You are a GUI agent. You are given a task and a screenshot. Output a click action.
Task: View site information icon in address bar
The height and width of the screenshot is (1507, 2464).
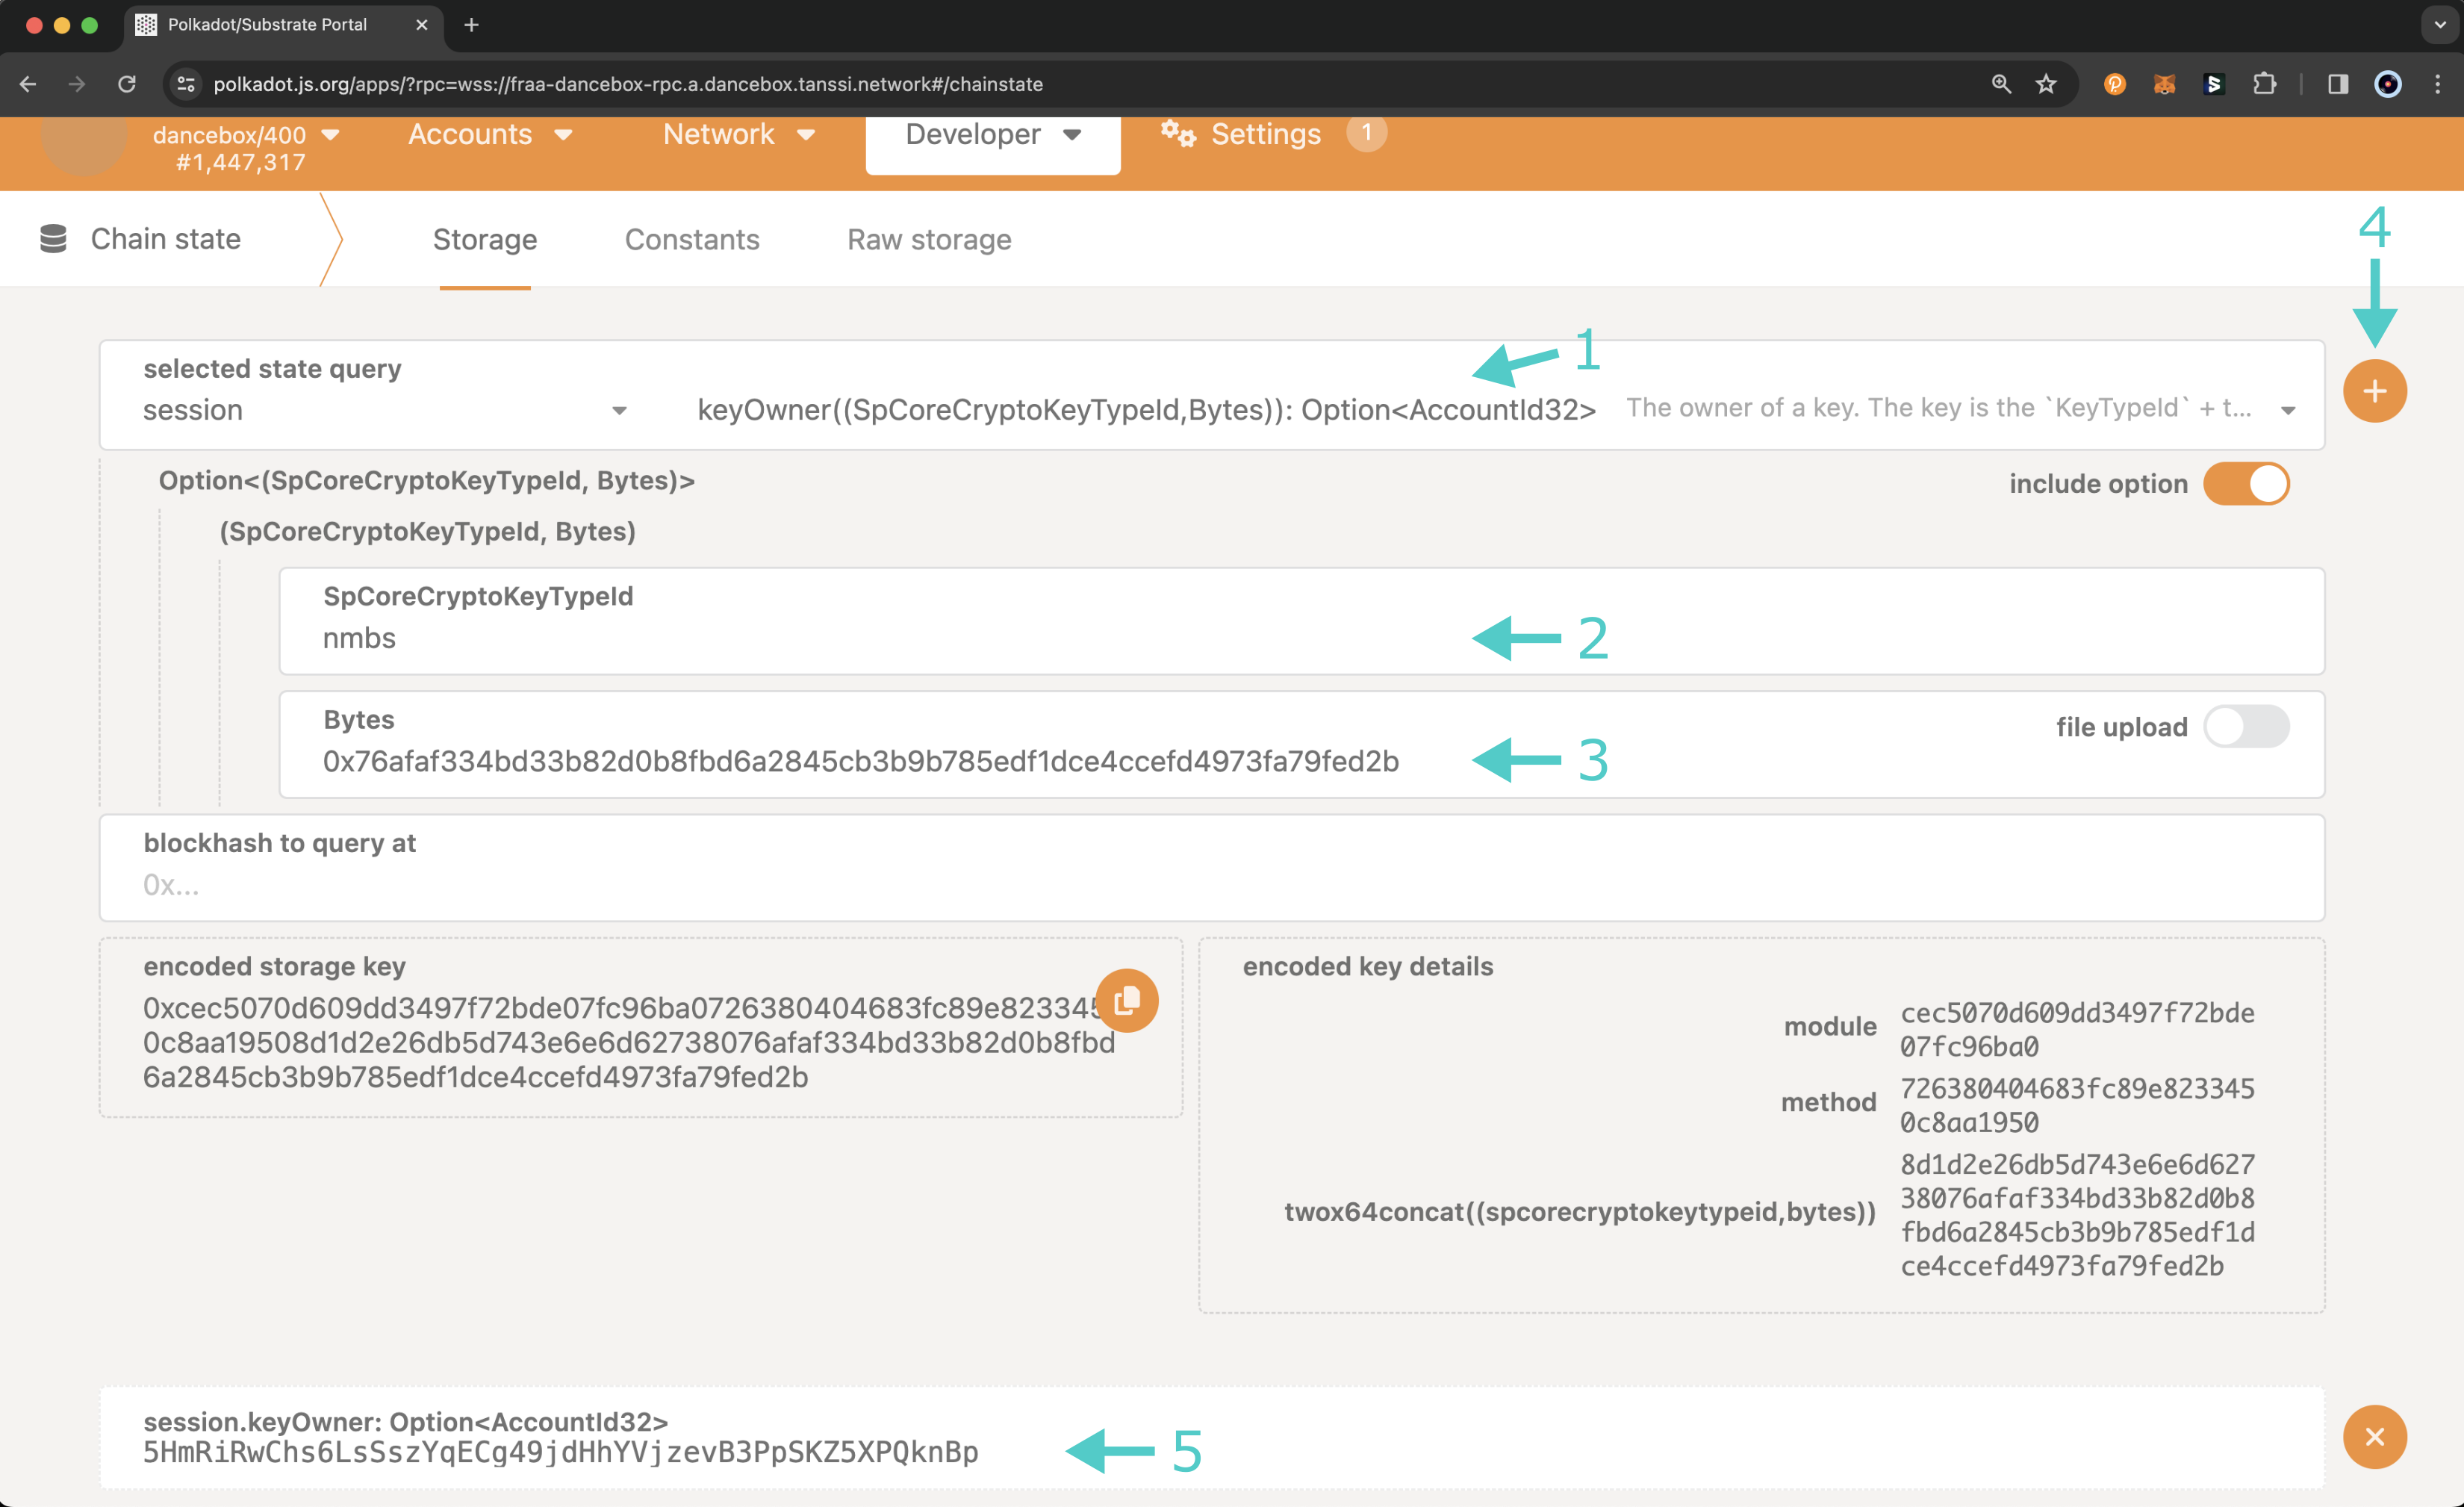click(x=186, y=84)
